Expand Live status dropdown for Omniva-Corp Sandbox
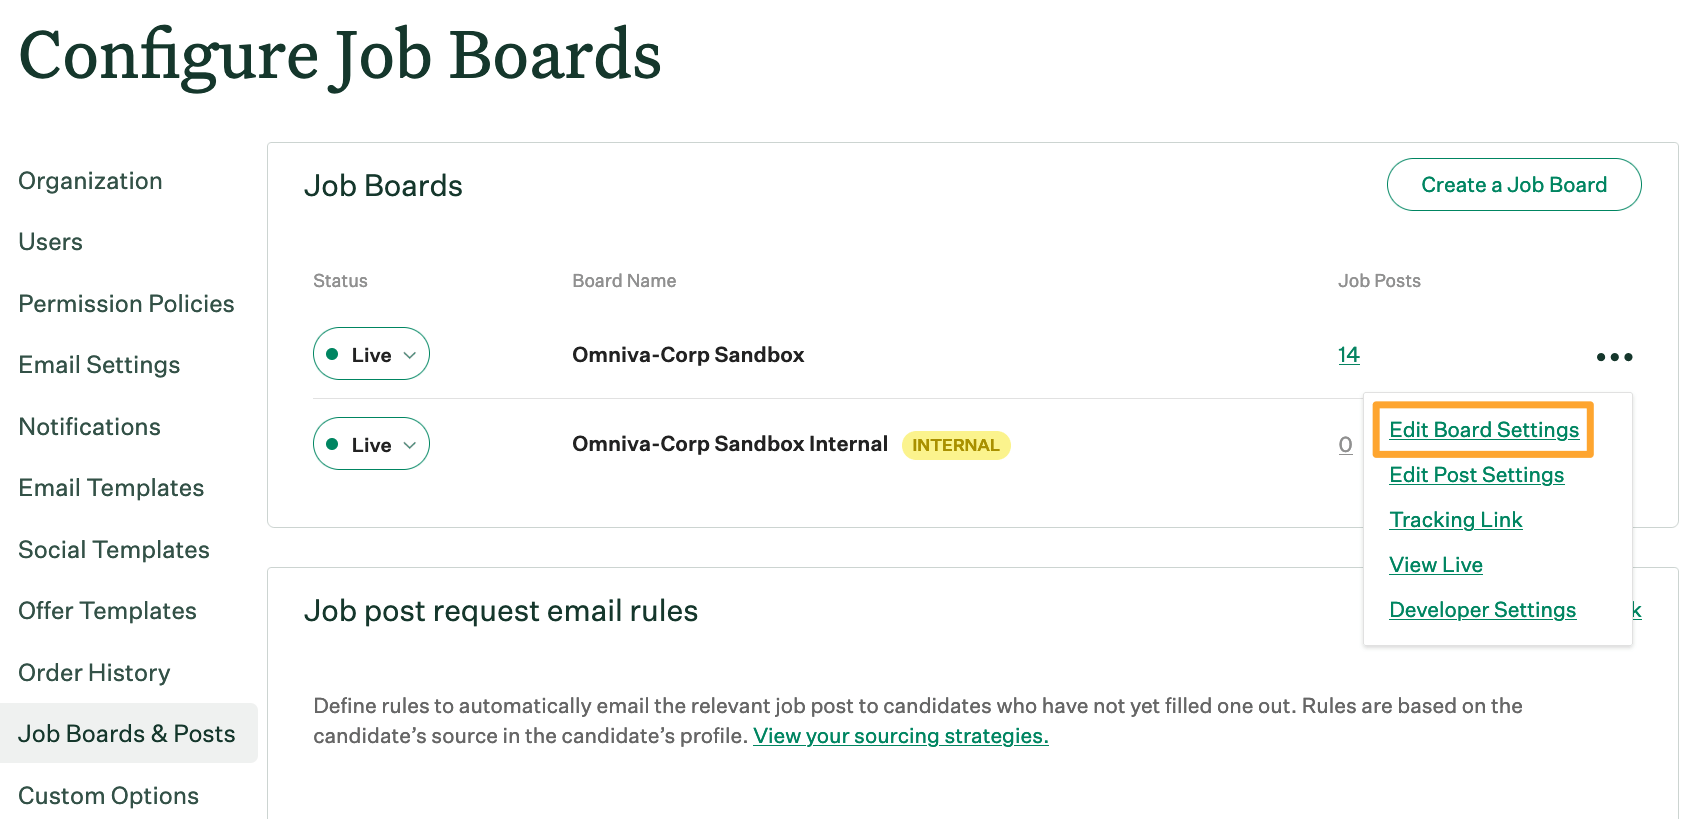 (x=371, y=355)
